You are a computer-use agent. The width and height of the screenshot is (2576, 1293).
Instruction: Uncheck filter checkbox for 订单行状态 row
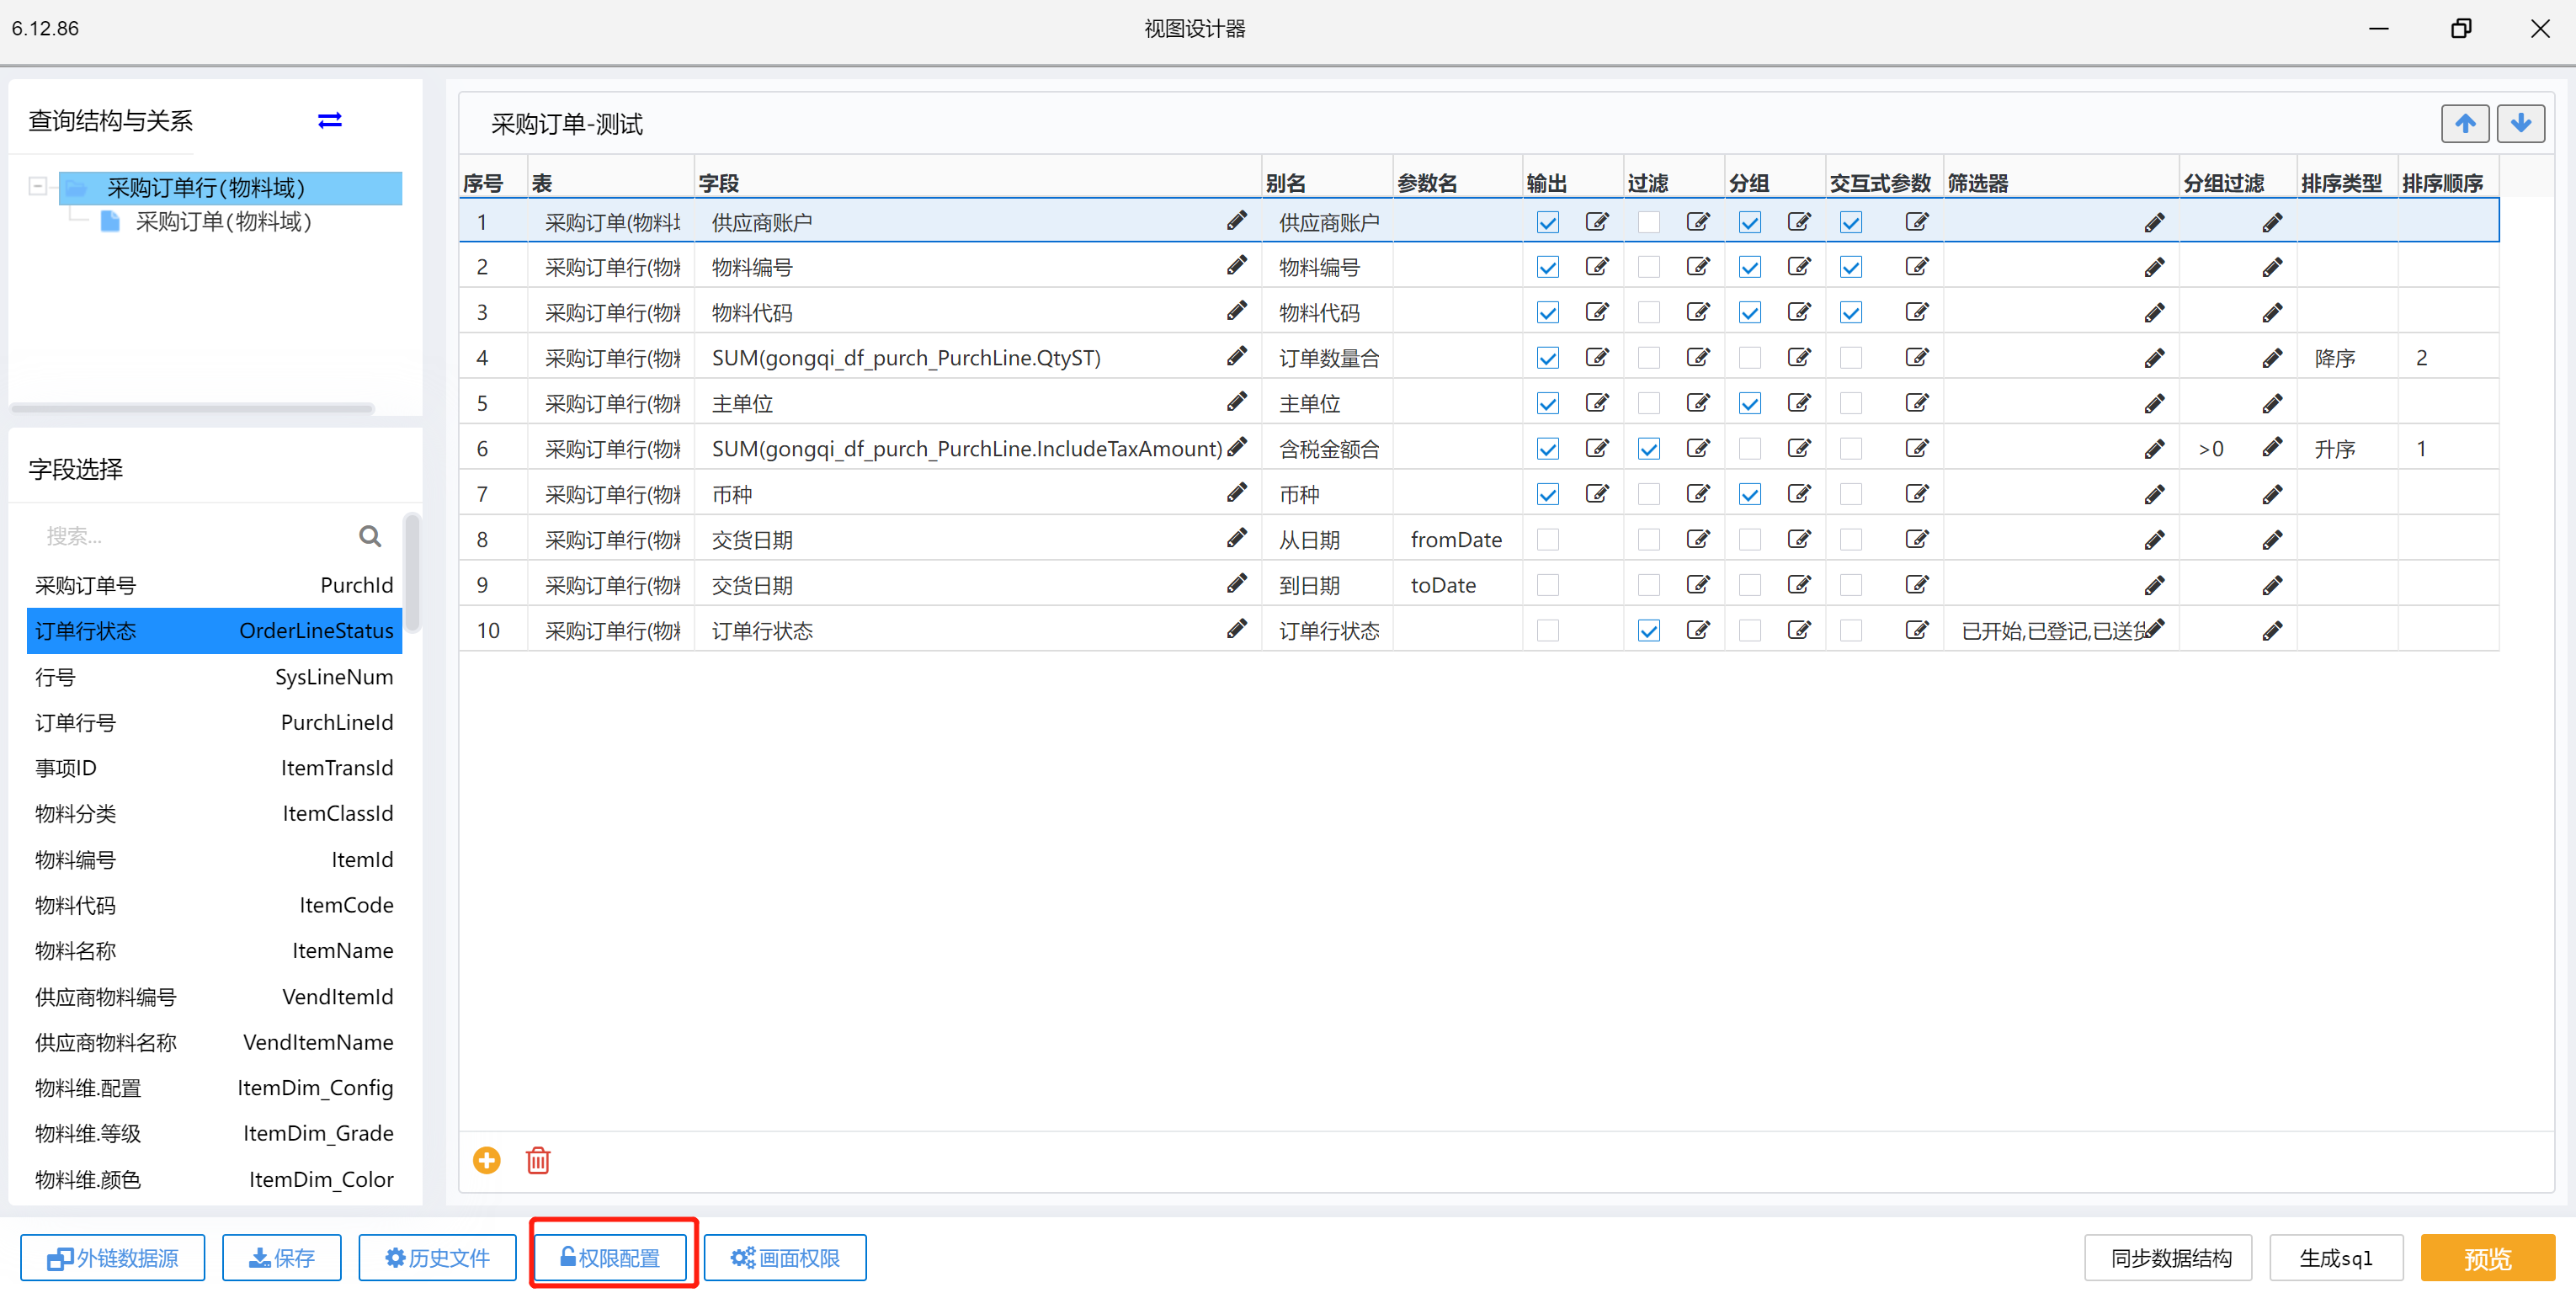(1649, 630)
